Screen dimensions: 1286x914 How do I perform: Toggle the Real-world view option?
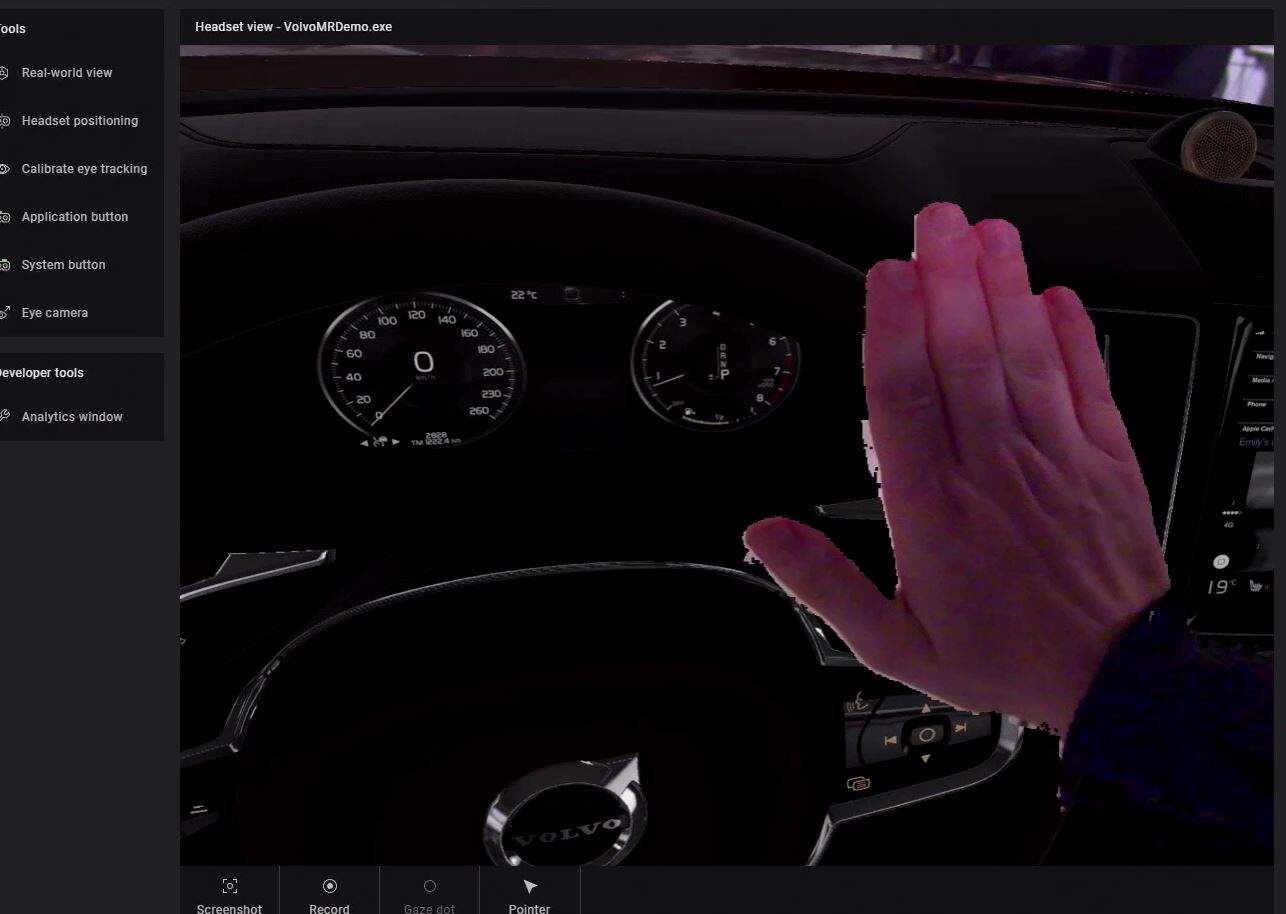click(66, 73)
